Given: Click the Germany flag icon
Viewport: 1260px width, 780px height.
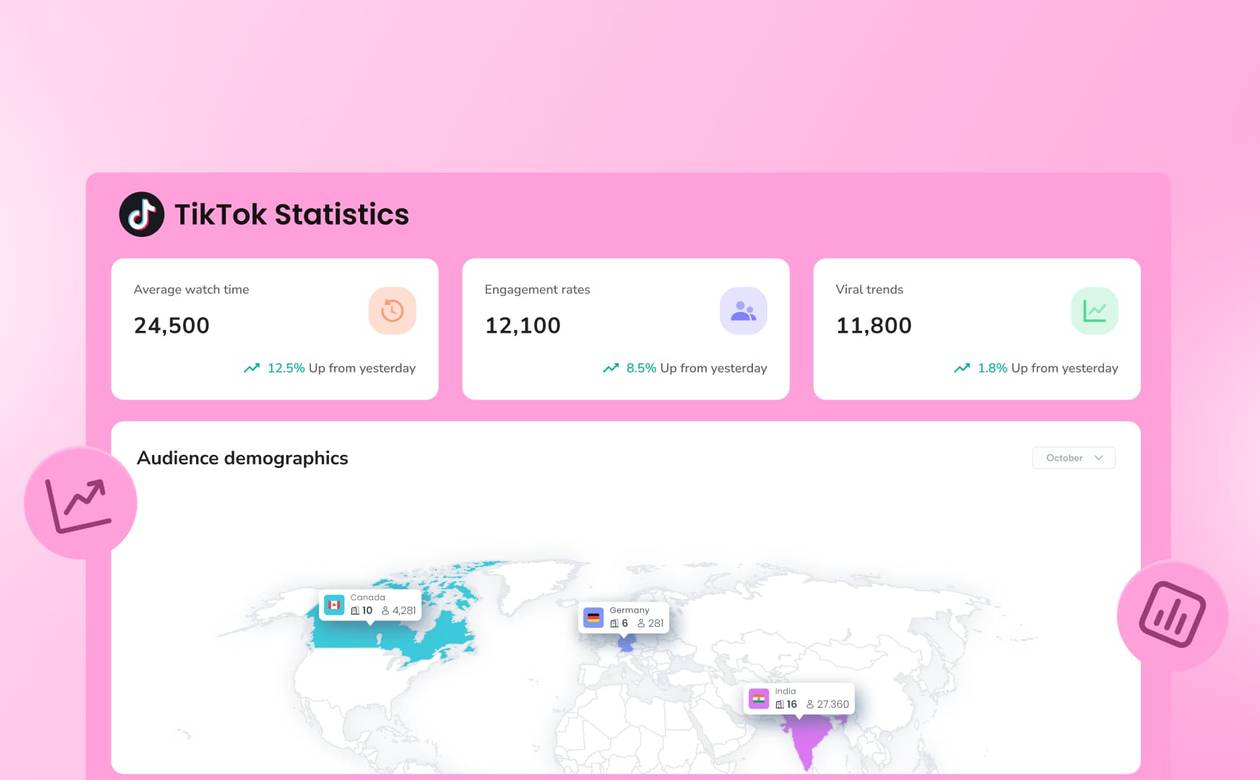Looking at the screenshot, I should pos(594,618).
